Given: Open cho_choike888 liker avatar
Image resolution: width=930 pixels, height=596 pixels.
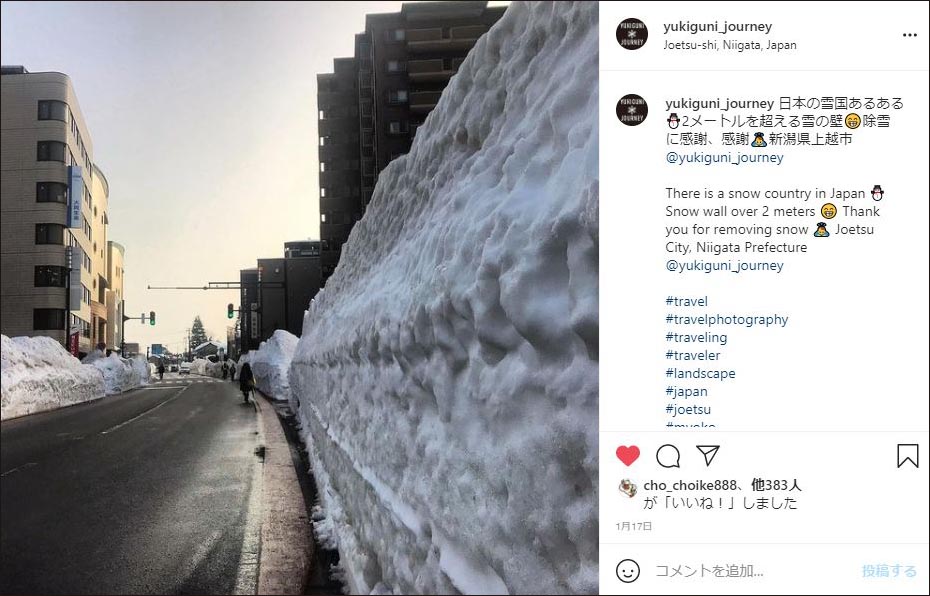Looking at the screenshot, I should click(x=628, y=488).
